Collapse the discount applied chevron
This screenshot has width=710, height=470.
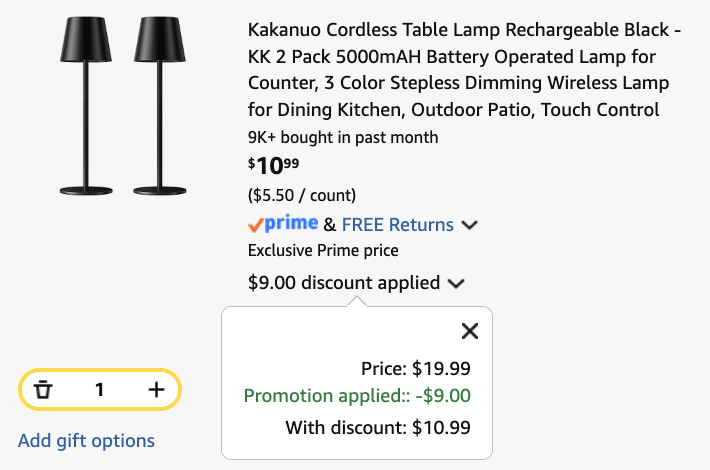coord(456,284)
